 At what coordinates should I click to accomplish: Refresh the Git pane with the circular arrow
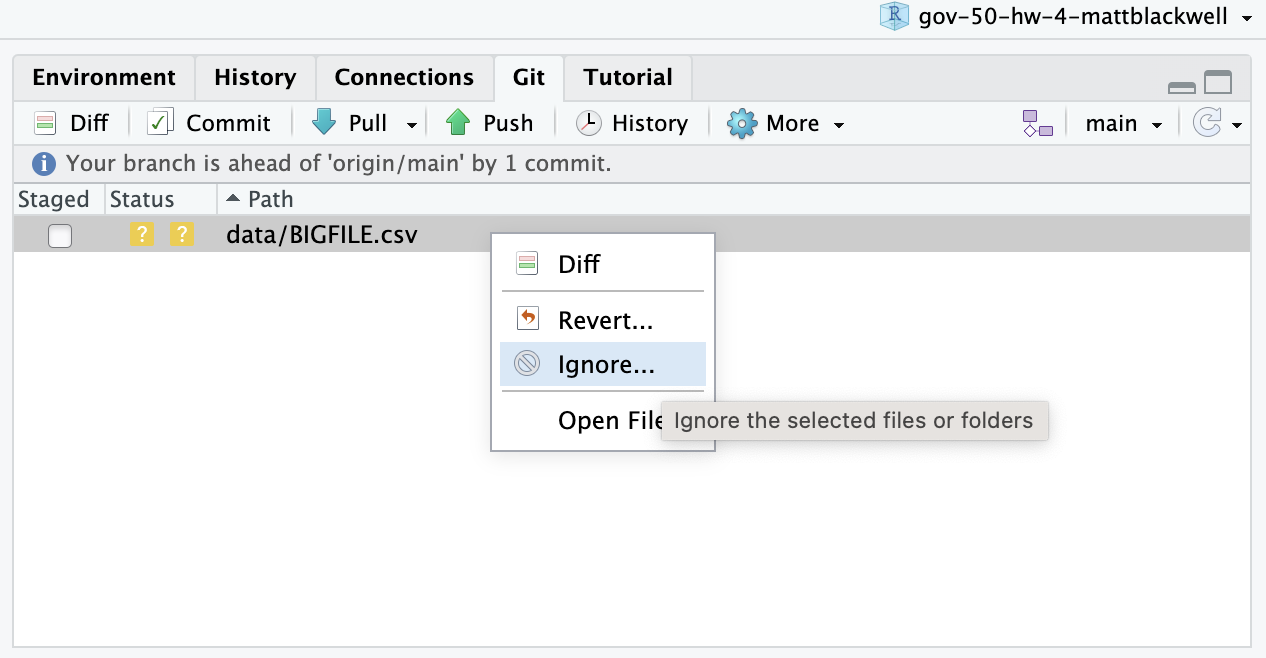[1207, 123]
